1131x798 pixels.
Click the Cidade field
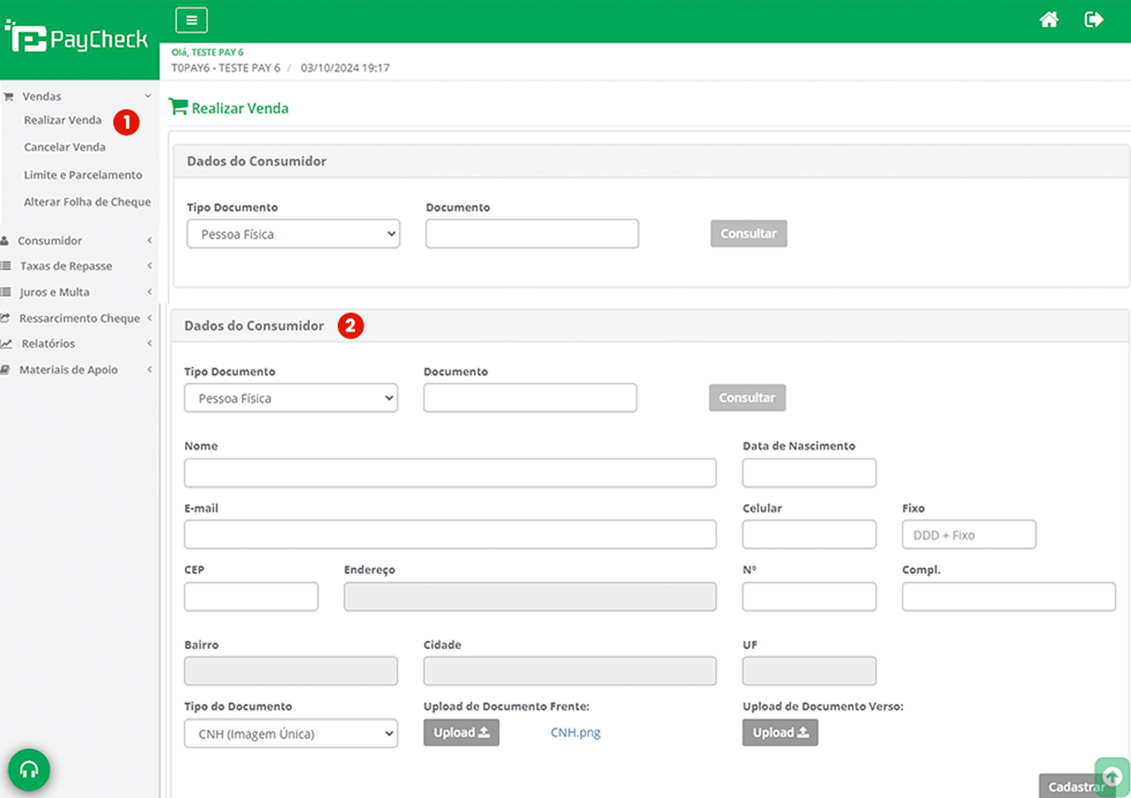click(x=570, y=671)
